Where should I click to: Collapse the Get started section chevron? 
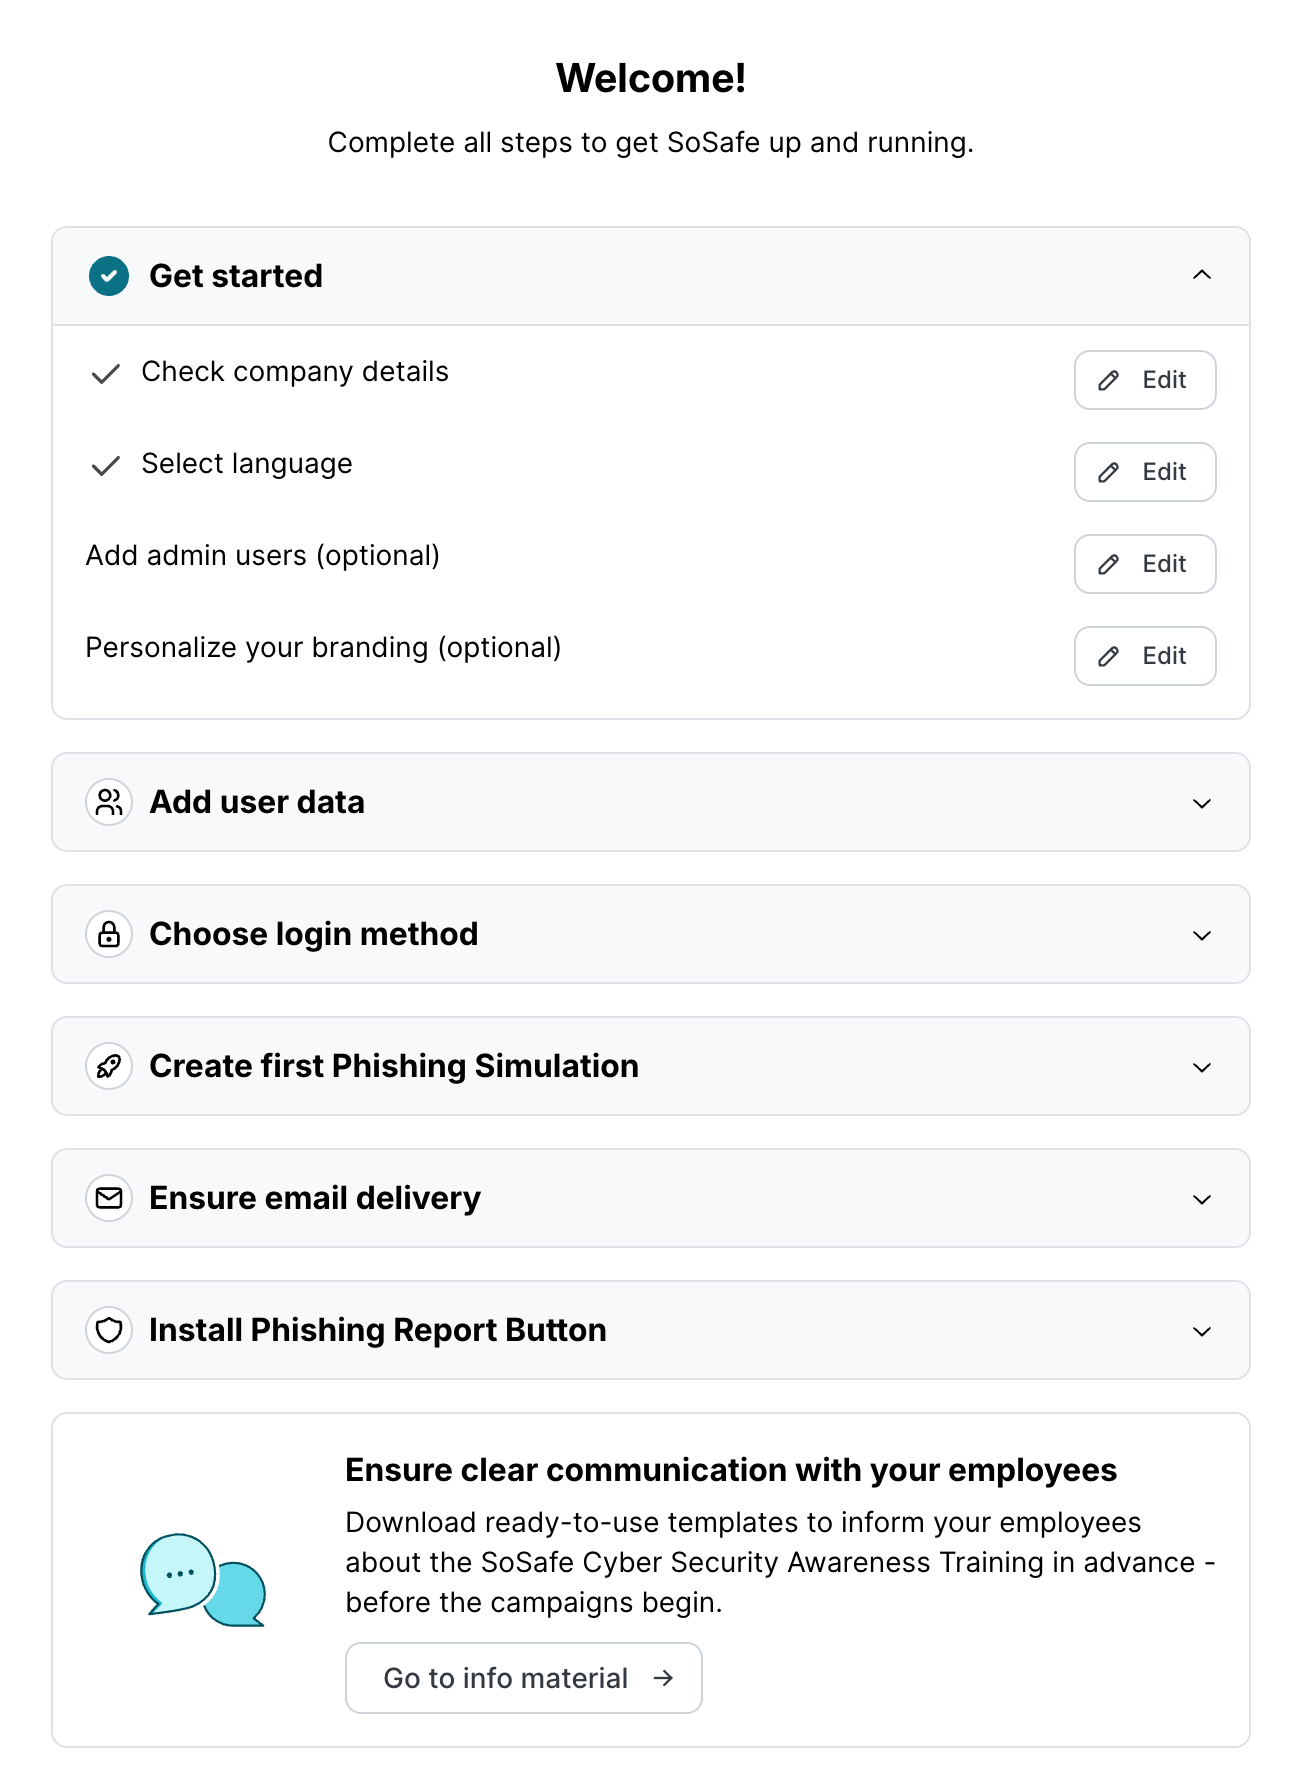pyautogui.click(x=1202, y=275)
